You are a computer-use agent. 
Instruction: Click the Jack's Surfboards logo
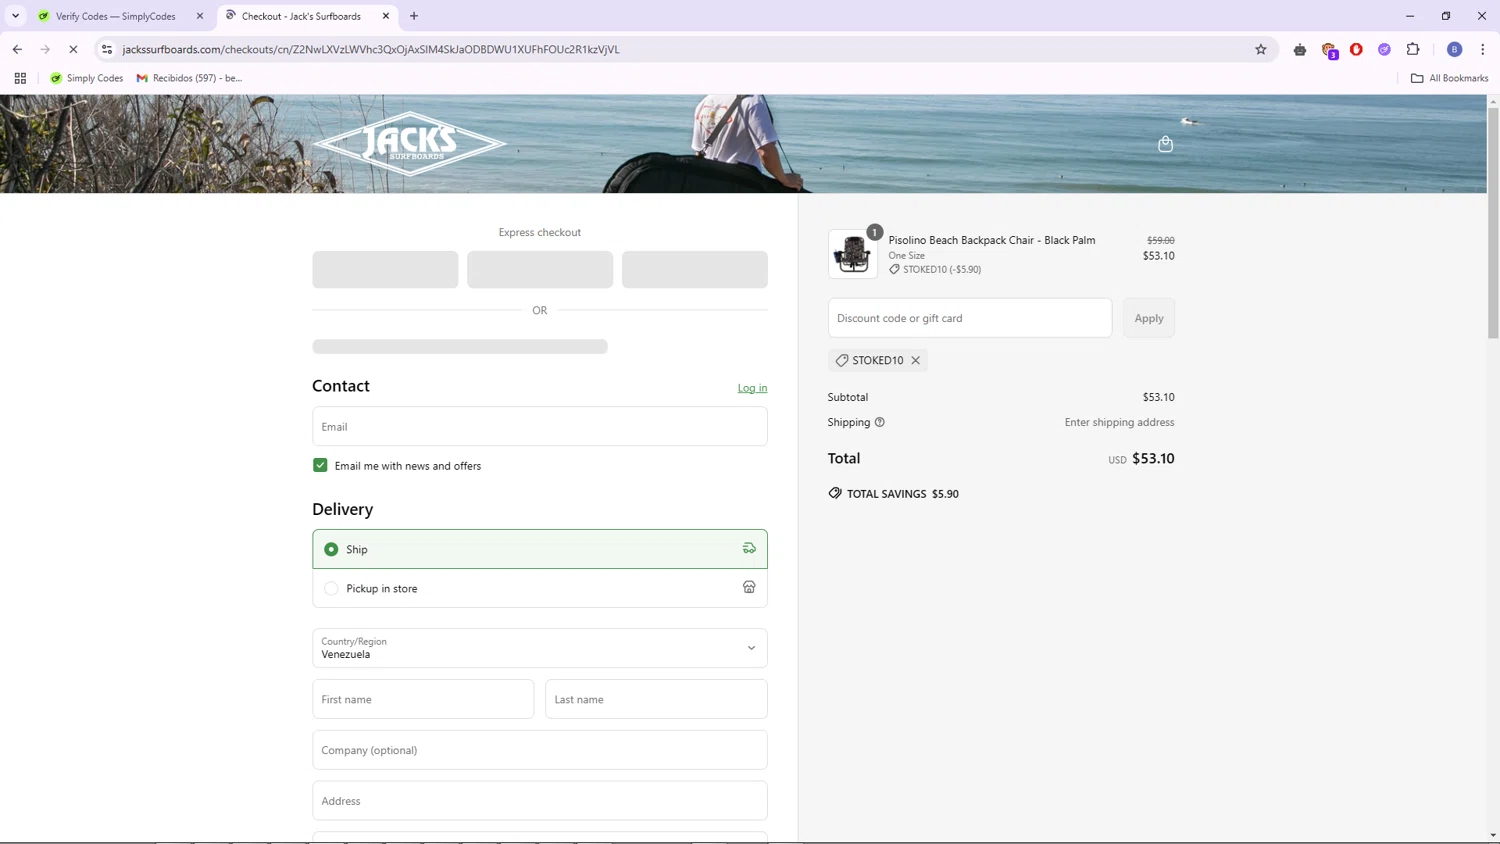click(410, 144)
